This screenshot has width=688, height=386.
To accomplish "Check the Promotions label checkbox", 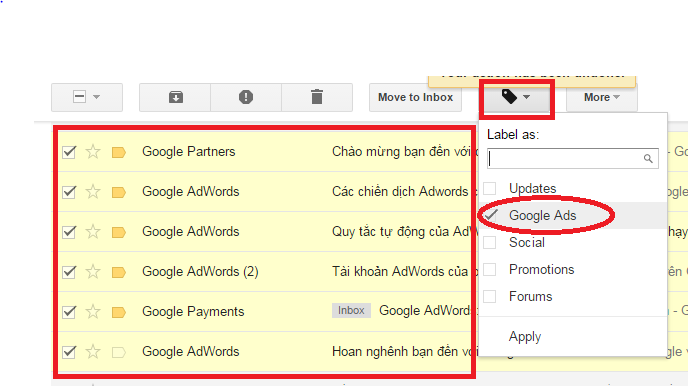I will 490,269.
